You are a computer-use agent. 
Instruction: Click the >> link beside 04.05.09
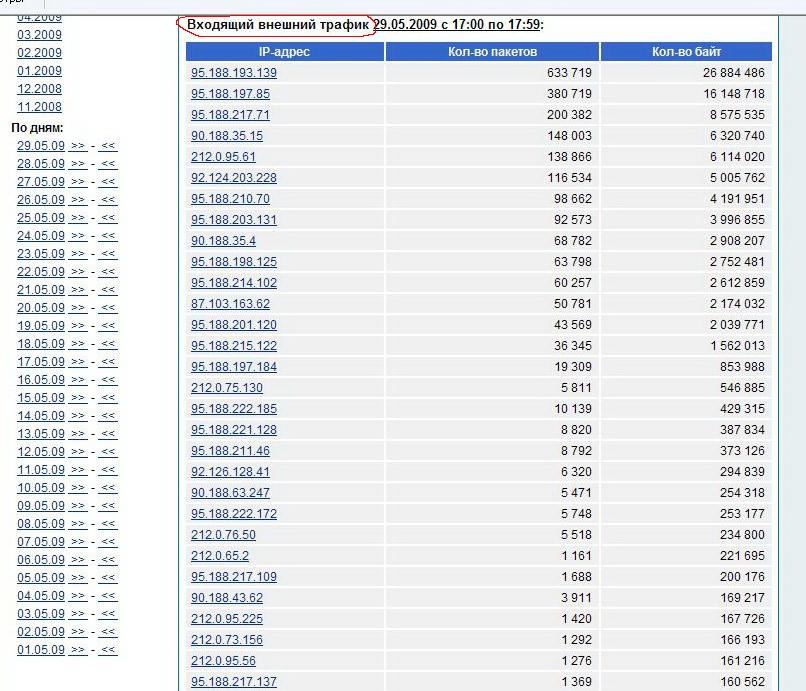[78, 596]
